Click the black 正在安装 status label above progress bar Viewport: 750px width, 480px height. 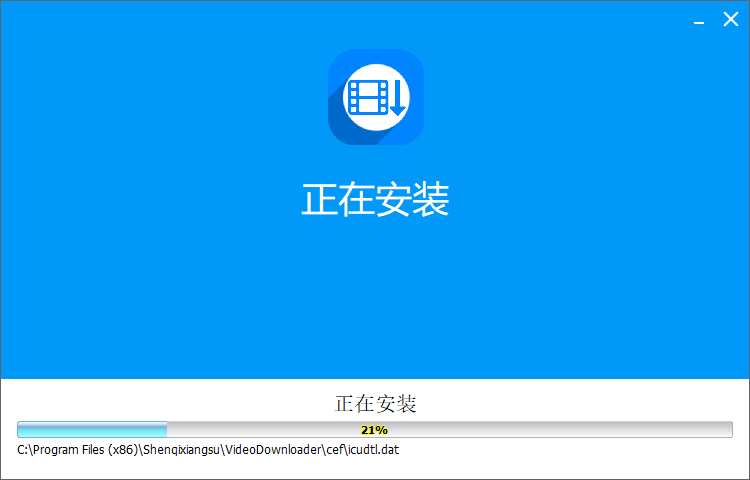375,404
